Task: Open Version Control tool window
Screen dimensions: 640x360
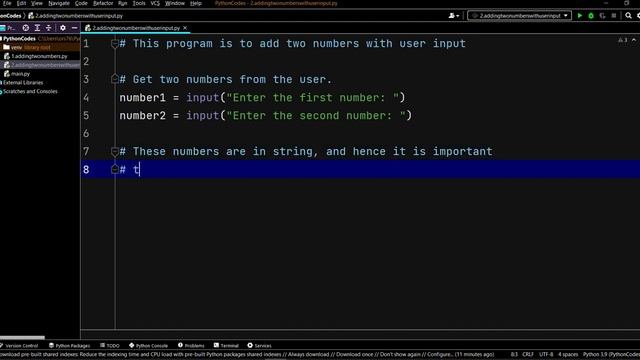Action: pyautogui.click(x=19, y=345)
